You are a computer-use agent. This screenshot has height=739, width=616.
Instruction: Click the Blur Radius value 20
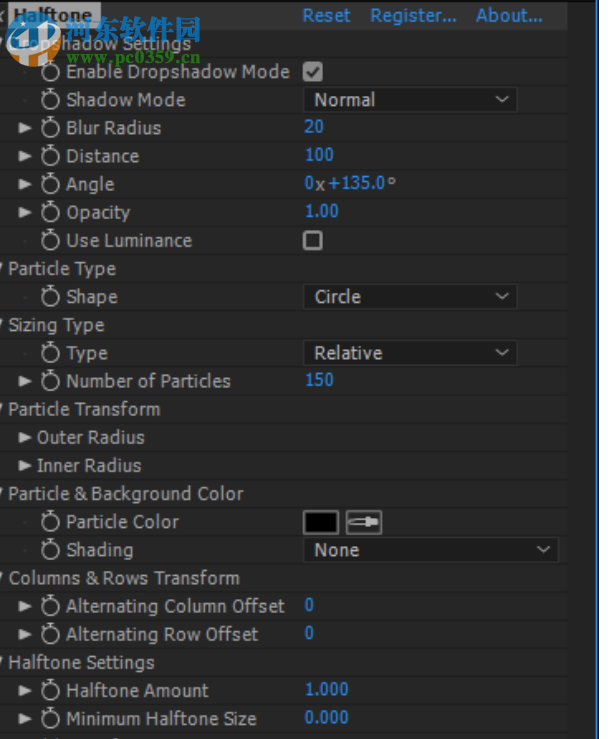(x=314, y=127)
